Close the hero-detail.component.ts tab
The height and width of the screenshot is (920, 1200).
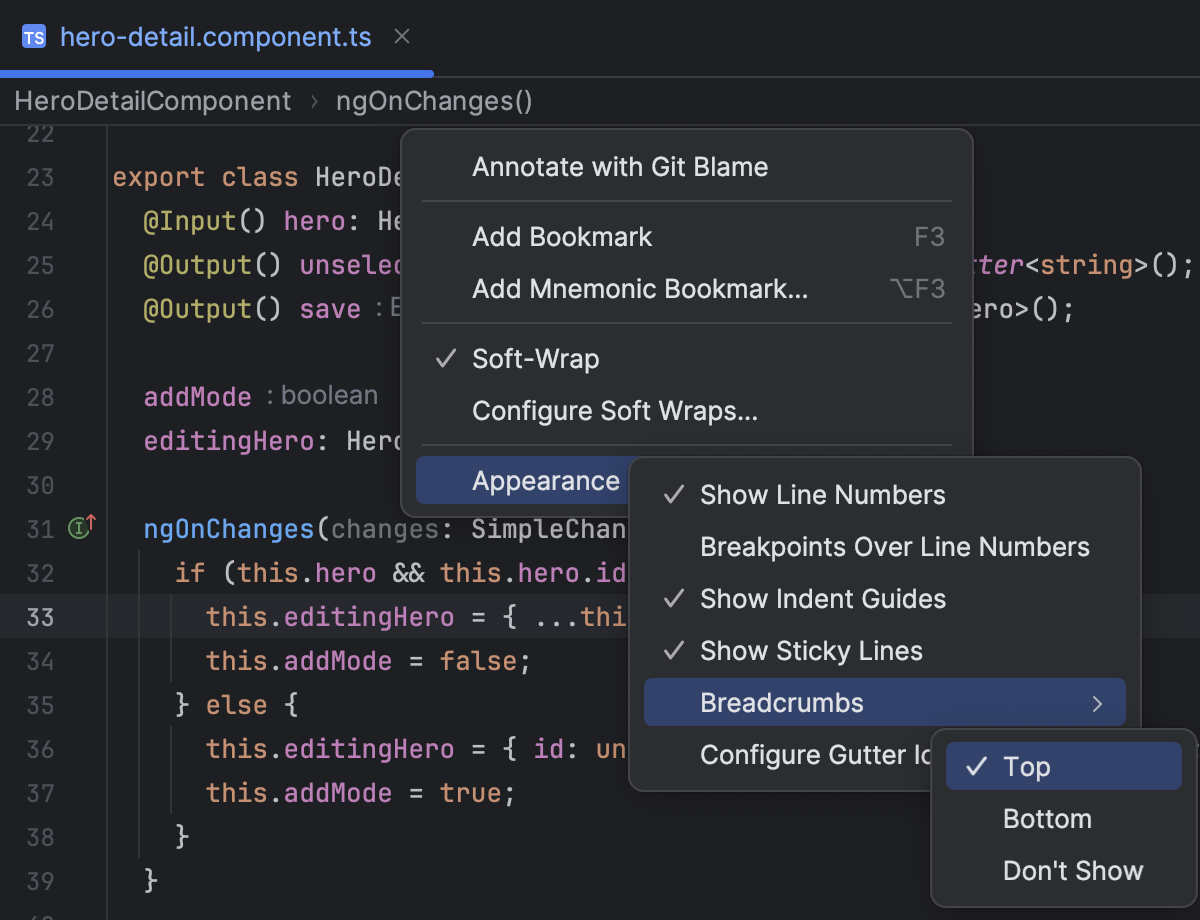coord(401,37)
